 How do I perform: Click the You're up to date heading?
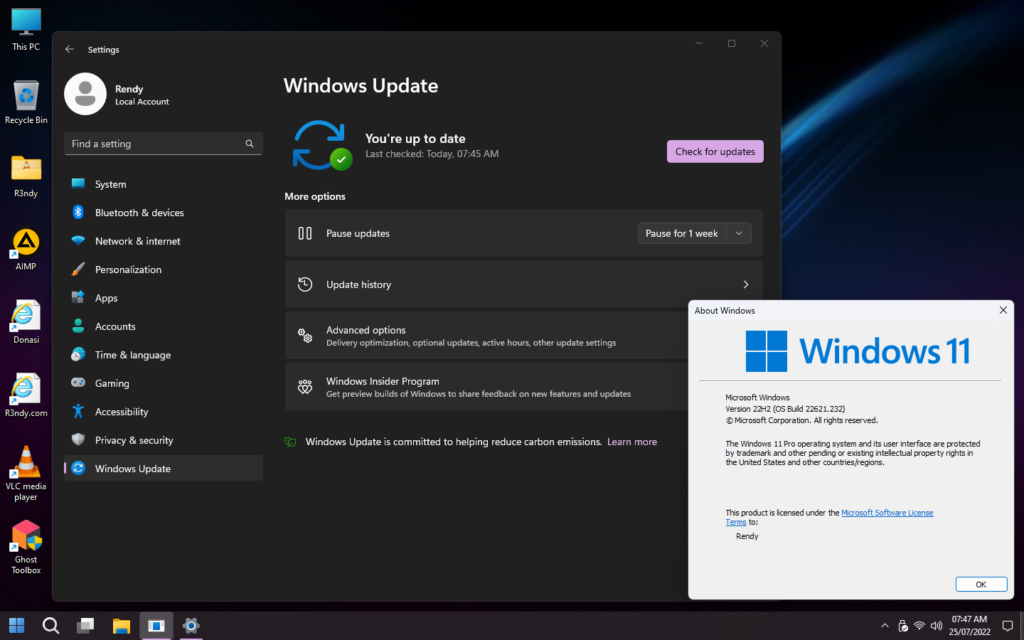415,138
